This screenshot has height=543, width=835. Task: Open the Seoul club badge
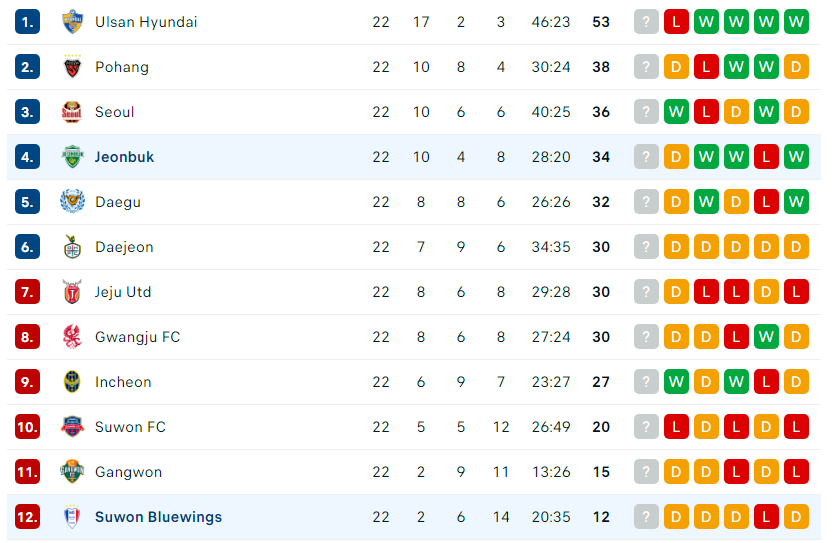tap(72, 112)
